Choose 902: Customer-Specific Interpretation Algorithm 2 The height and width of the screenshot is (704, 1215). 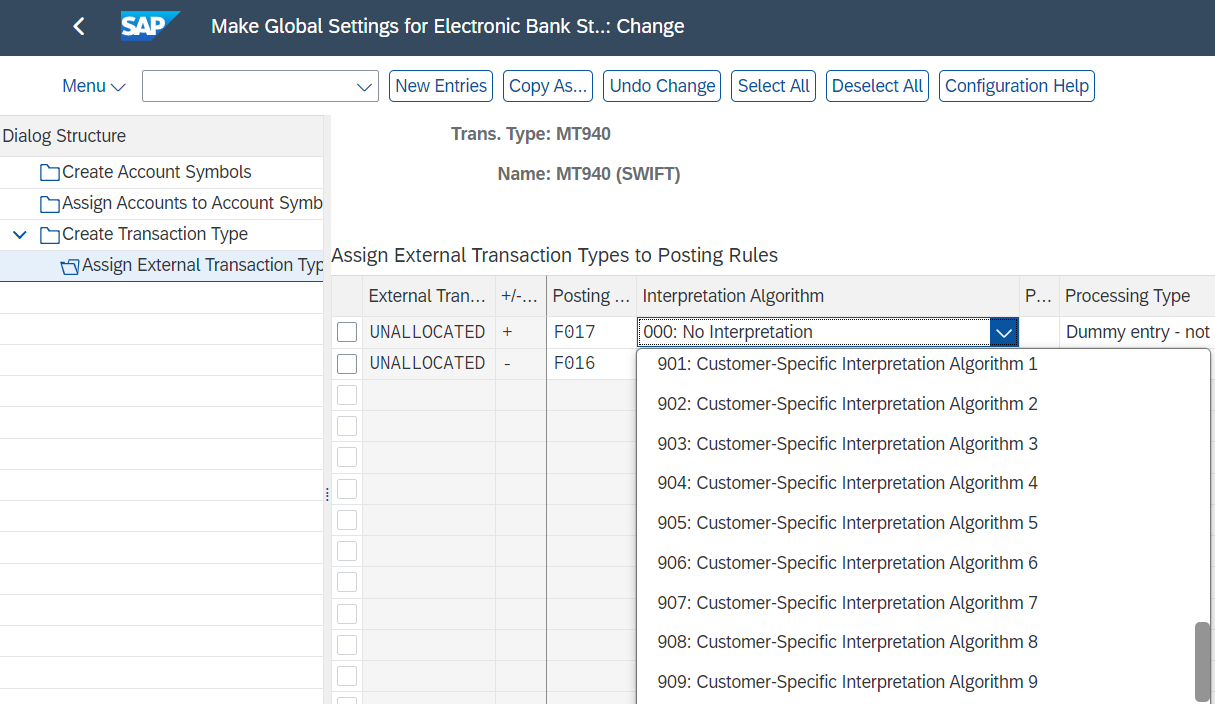[847, 404]
